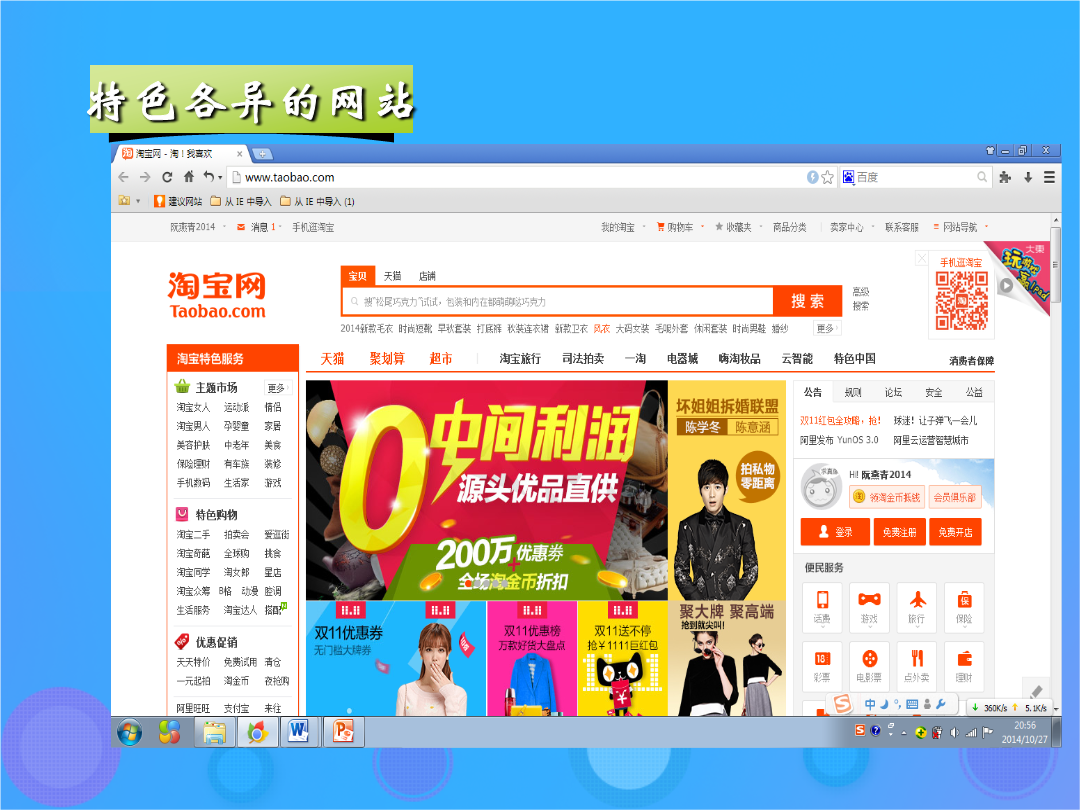
Task: Open the 建议网站 bookmark
Action: point(178,201)
